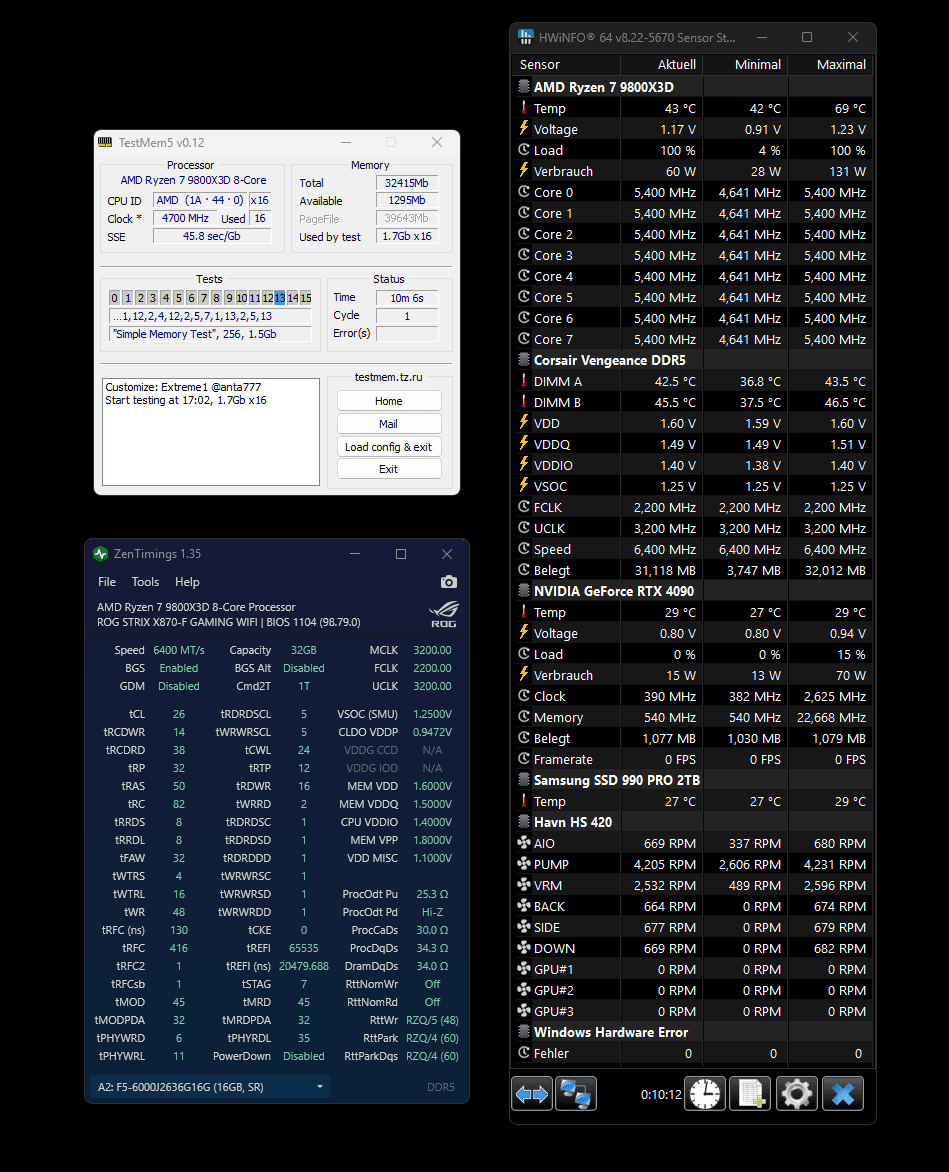Click HWiNFO log file add button
The width and height of the screenshot is (949, 1172).
coord(750,1094)
